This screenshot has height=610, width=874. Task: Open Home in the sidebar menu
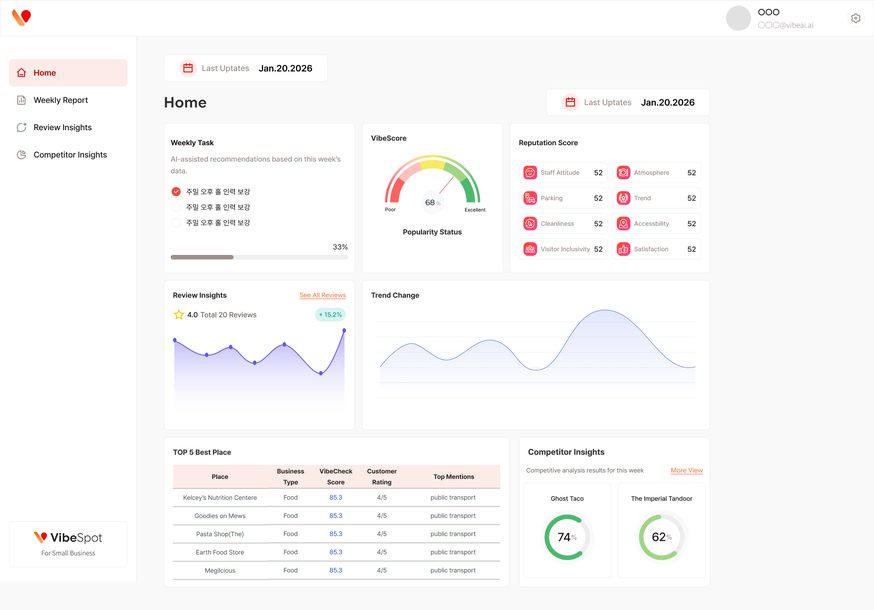coord(68,72)
